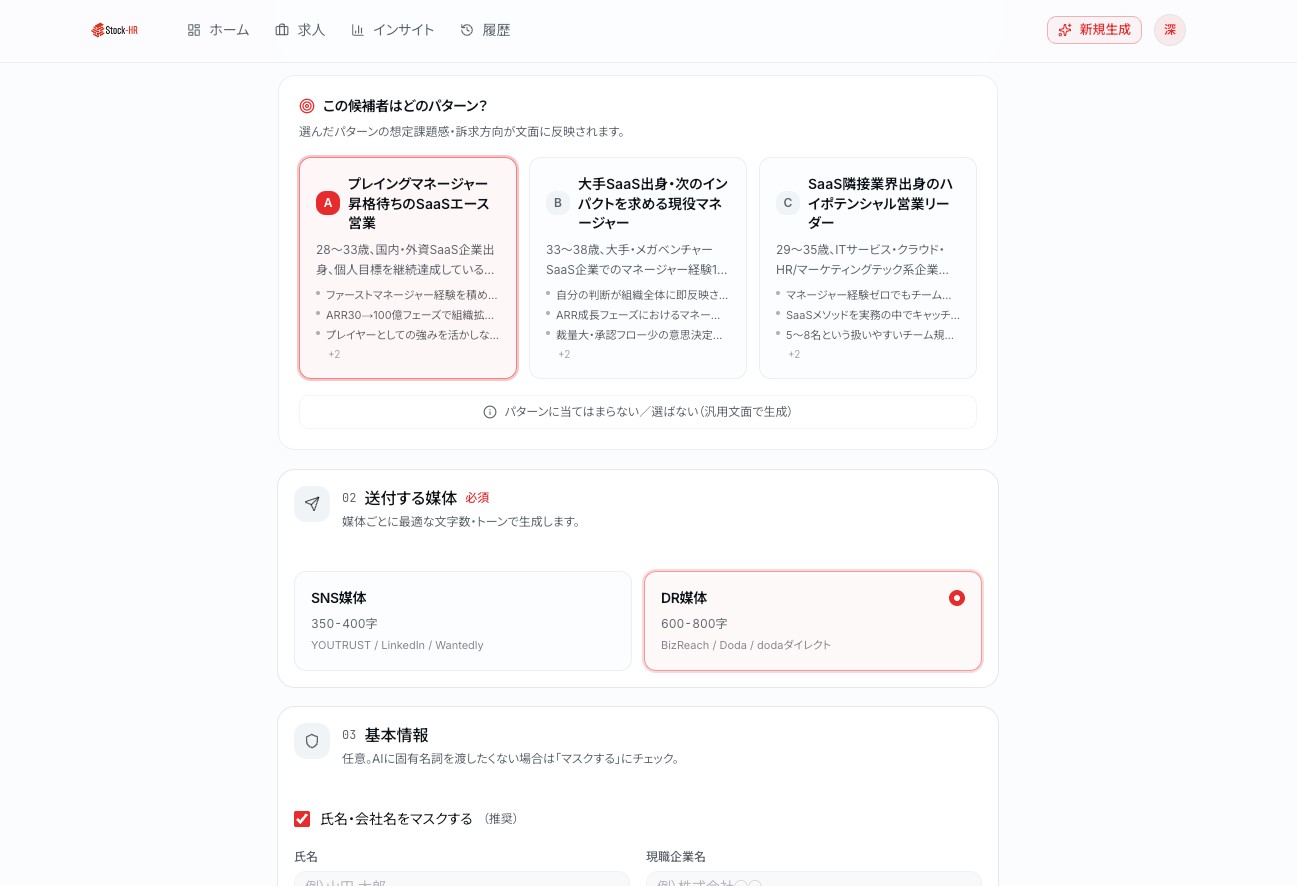The image size is (1297, 886).
Task: Click the (推奨) label
Action: [x=501, y=819]
